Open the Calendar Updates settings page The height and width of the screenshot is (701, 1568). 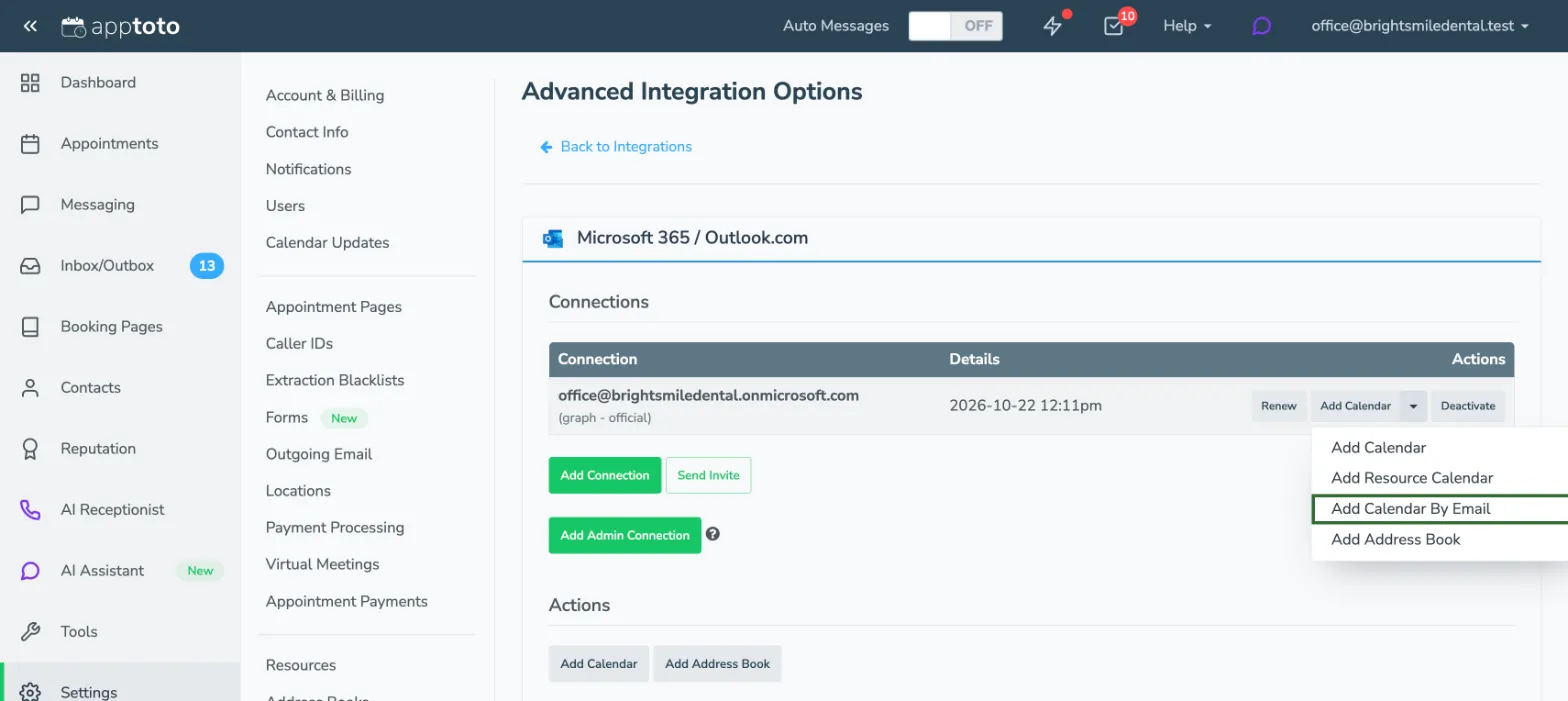click(x=328, y=242)
